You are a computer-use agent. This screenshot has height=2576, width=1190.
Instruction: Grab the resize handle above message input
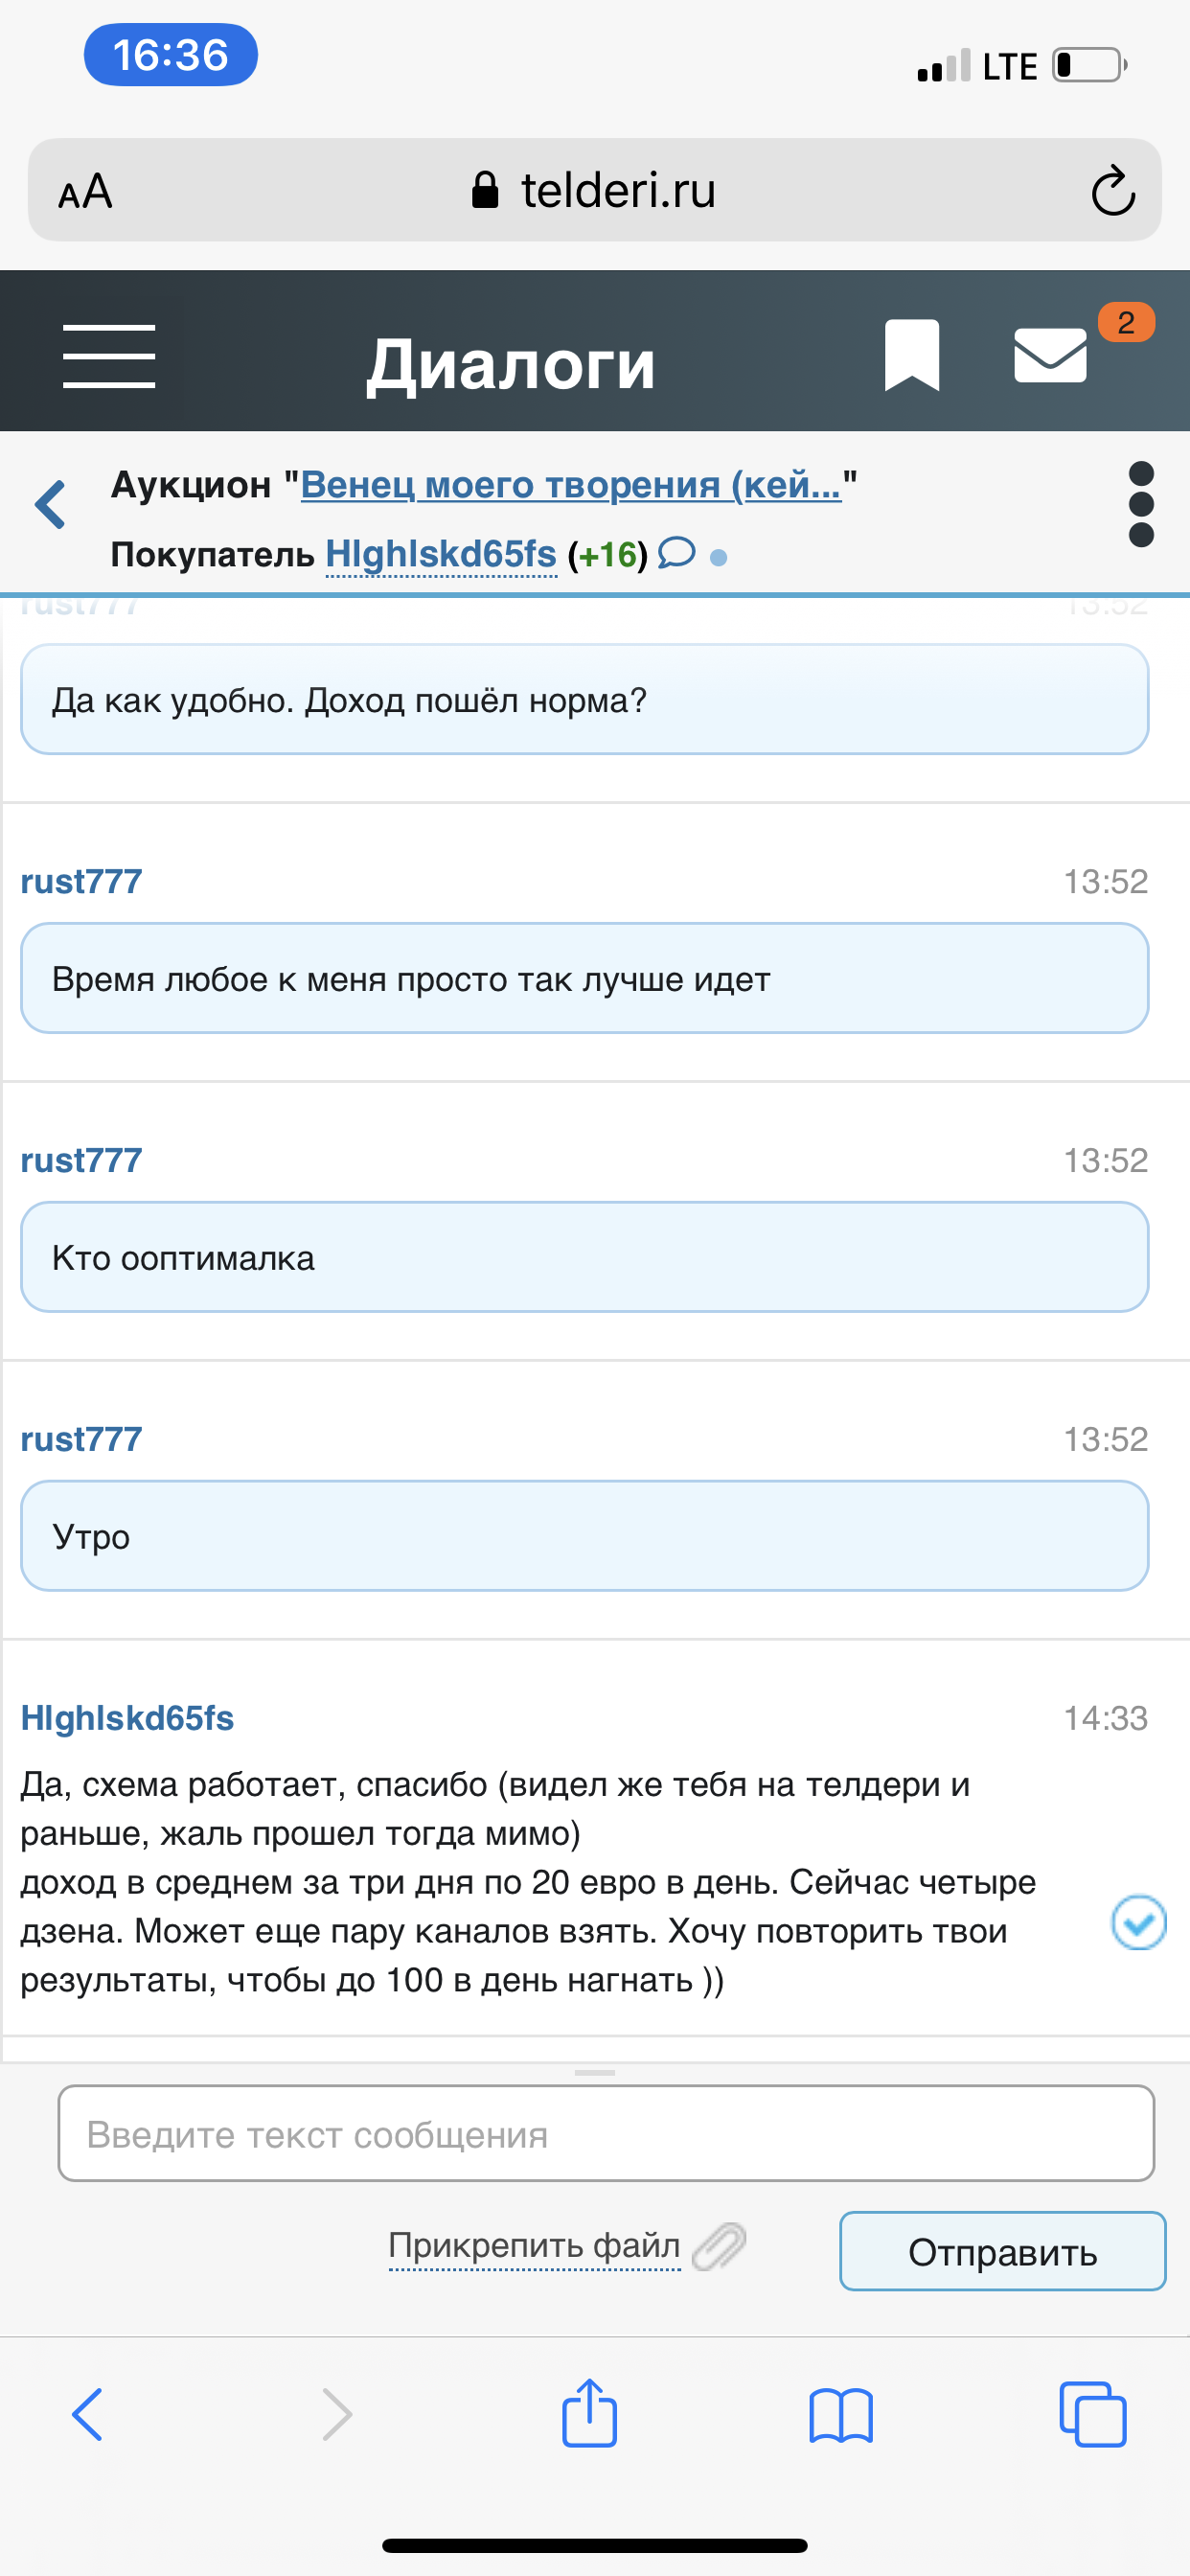click(595, 2073)
